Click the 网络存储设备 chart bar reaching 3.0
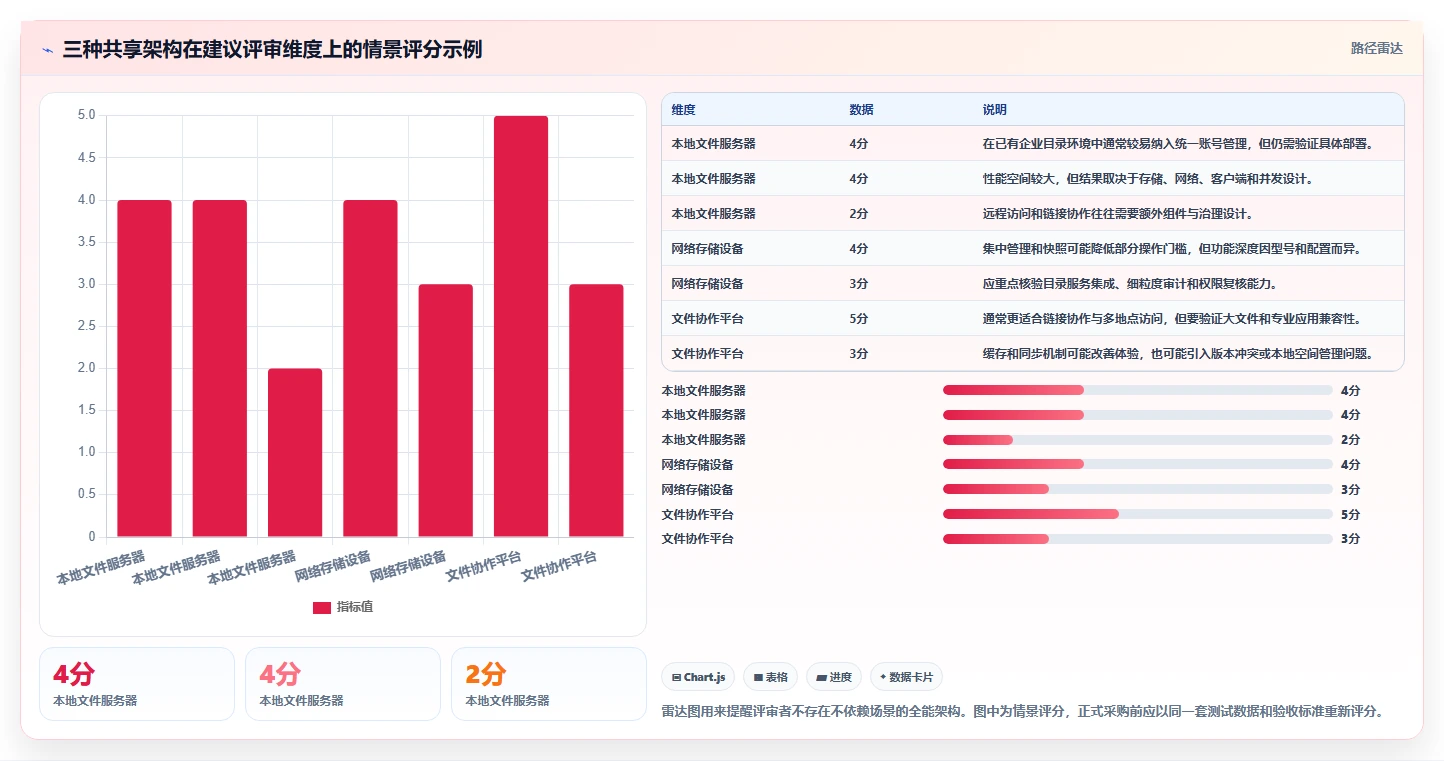This screenshot has width=1444, height=761. pos(446,410)
